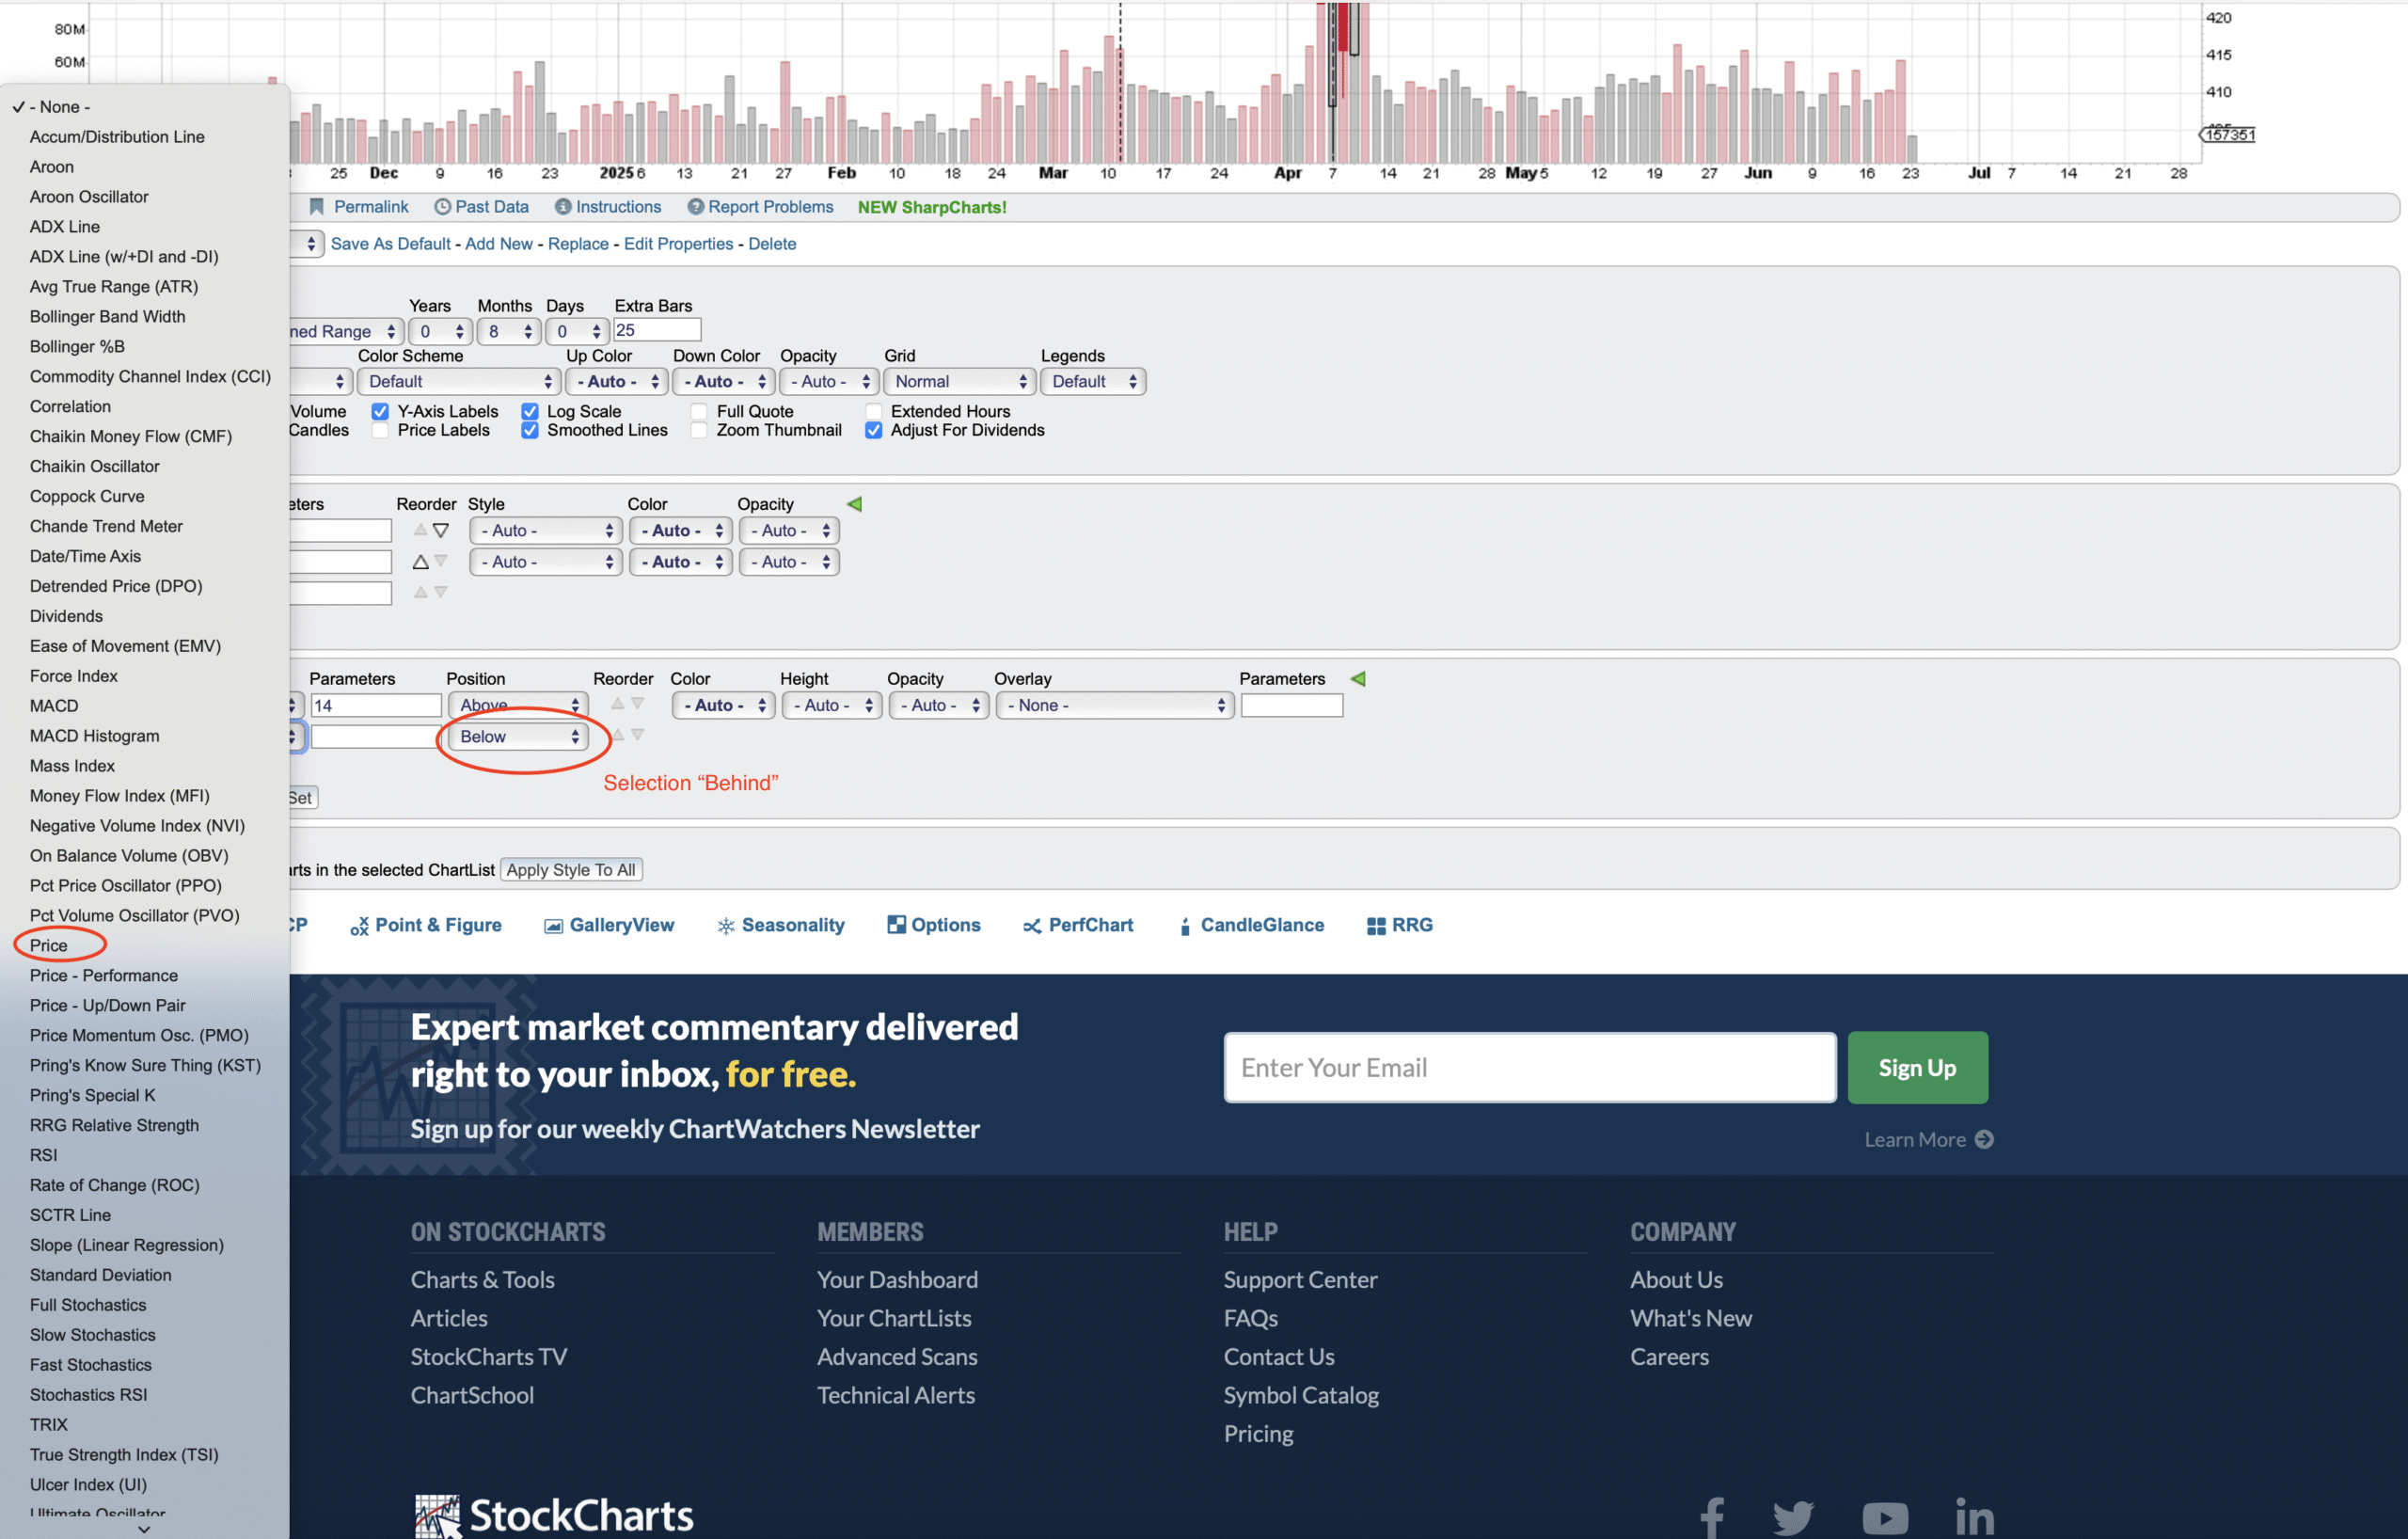Screen dimensions: 2408x1539
Task: Click the Report Problems question icon
Action: (x=695, y=207)
